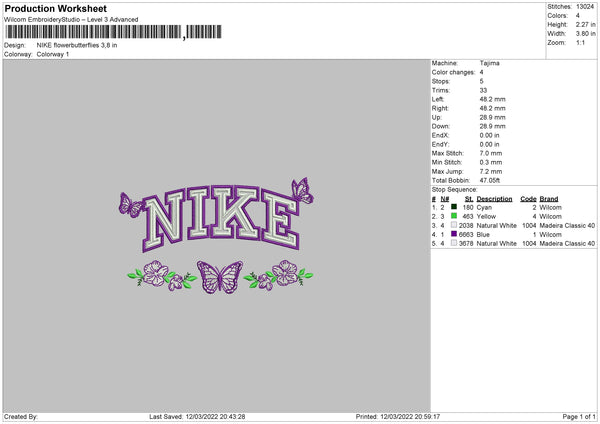Click the Code column header
The height and width of the screenshot is (424, 600).
pyautogui.click(x=528, y=199)
